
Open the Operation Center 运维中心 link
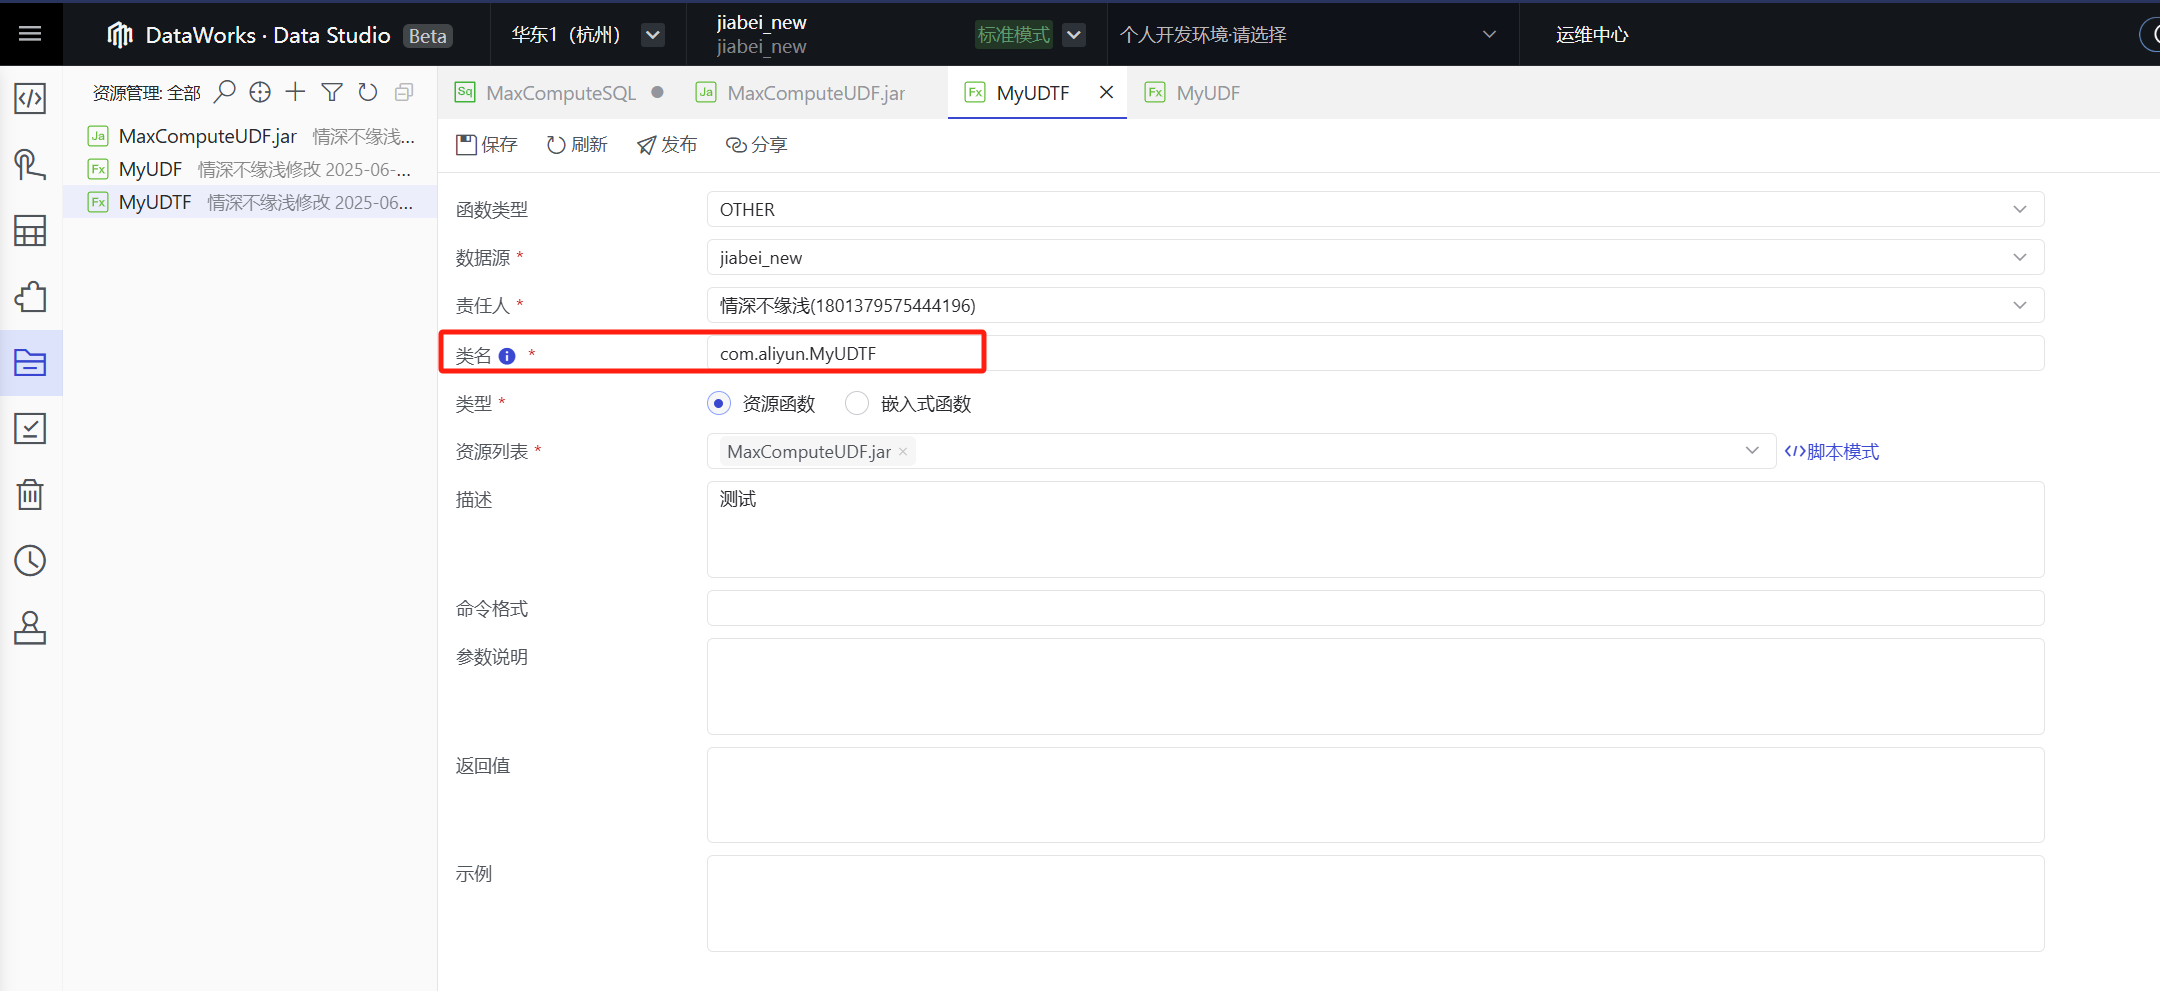[1592, 35]
